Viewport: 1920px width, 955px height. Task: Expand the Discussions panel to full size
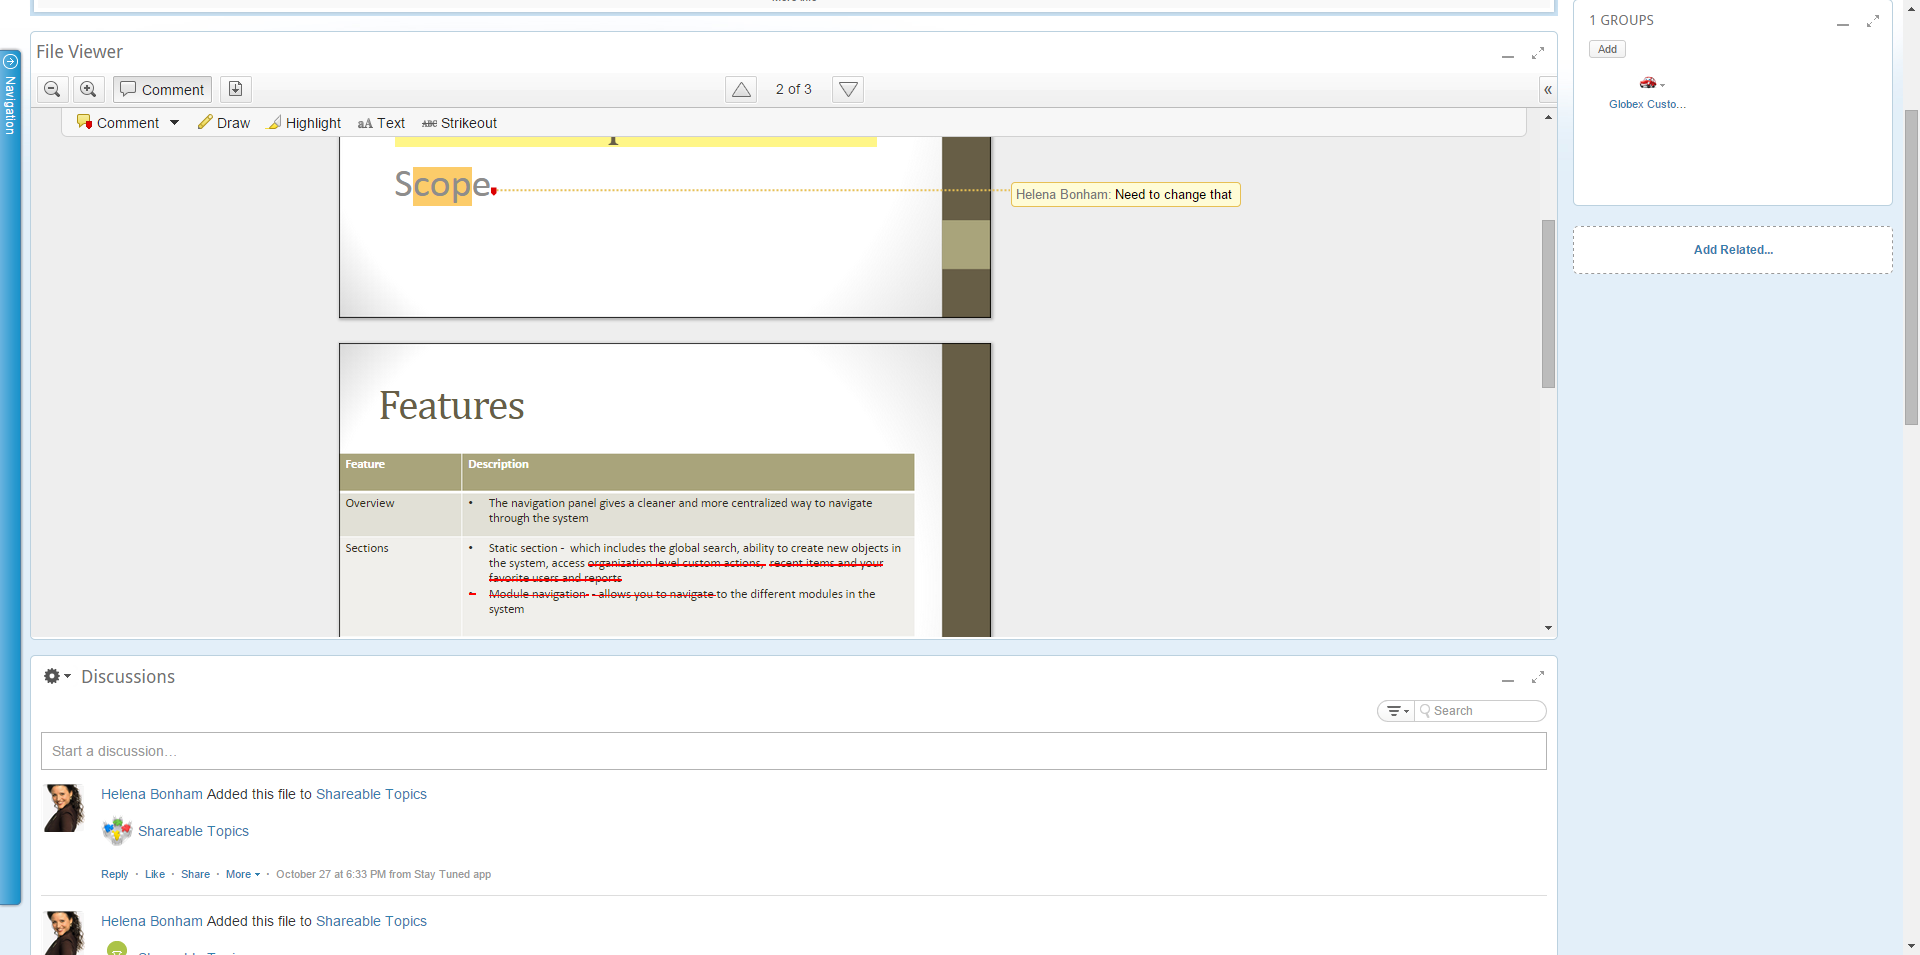[1538, 677]
